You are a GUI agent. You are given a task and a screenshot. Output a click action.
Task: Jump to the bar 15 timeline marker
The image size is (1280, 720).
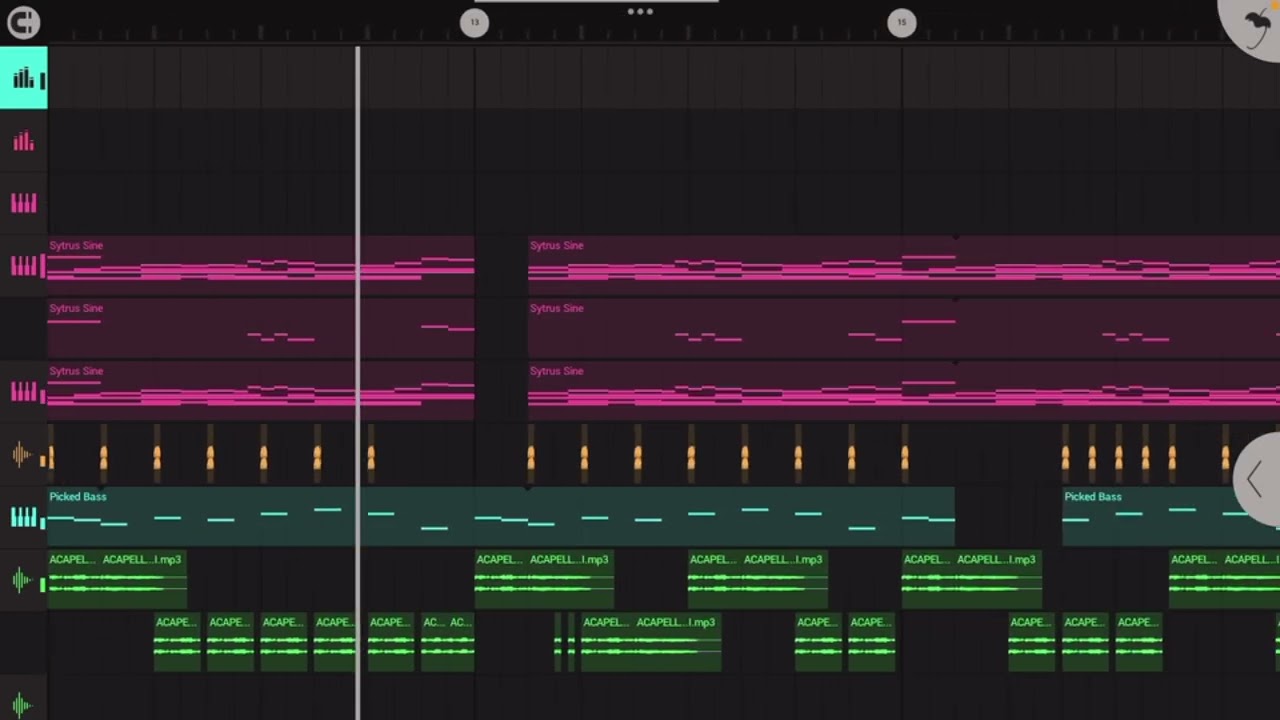click(901, 22)
